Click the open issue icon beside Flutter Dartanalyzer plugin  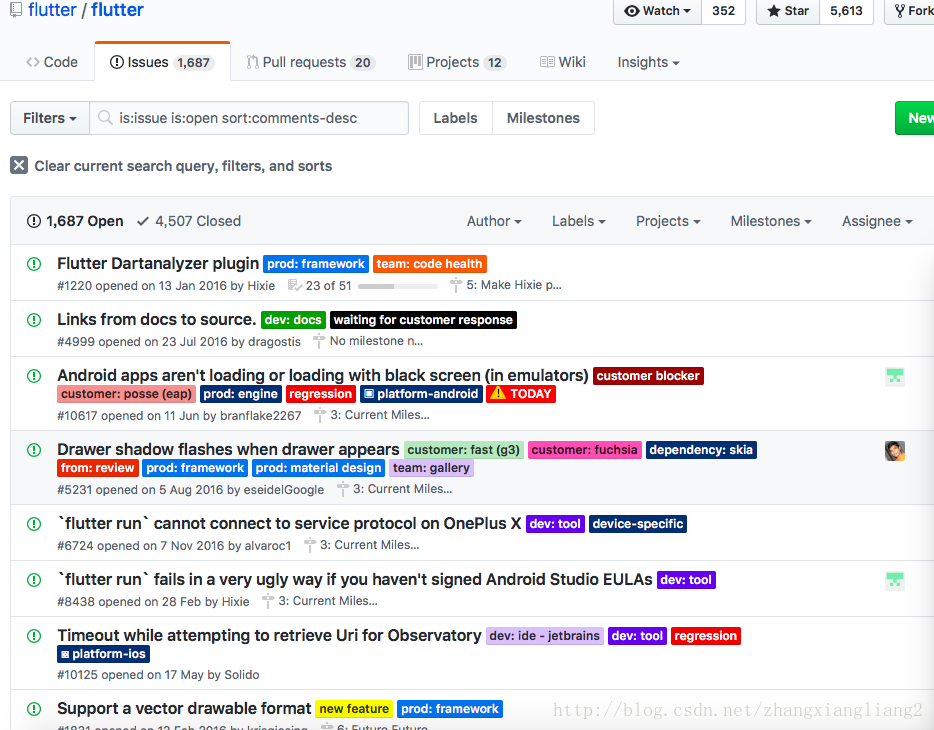click(34, 264)
